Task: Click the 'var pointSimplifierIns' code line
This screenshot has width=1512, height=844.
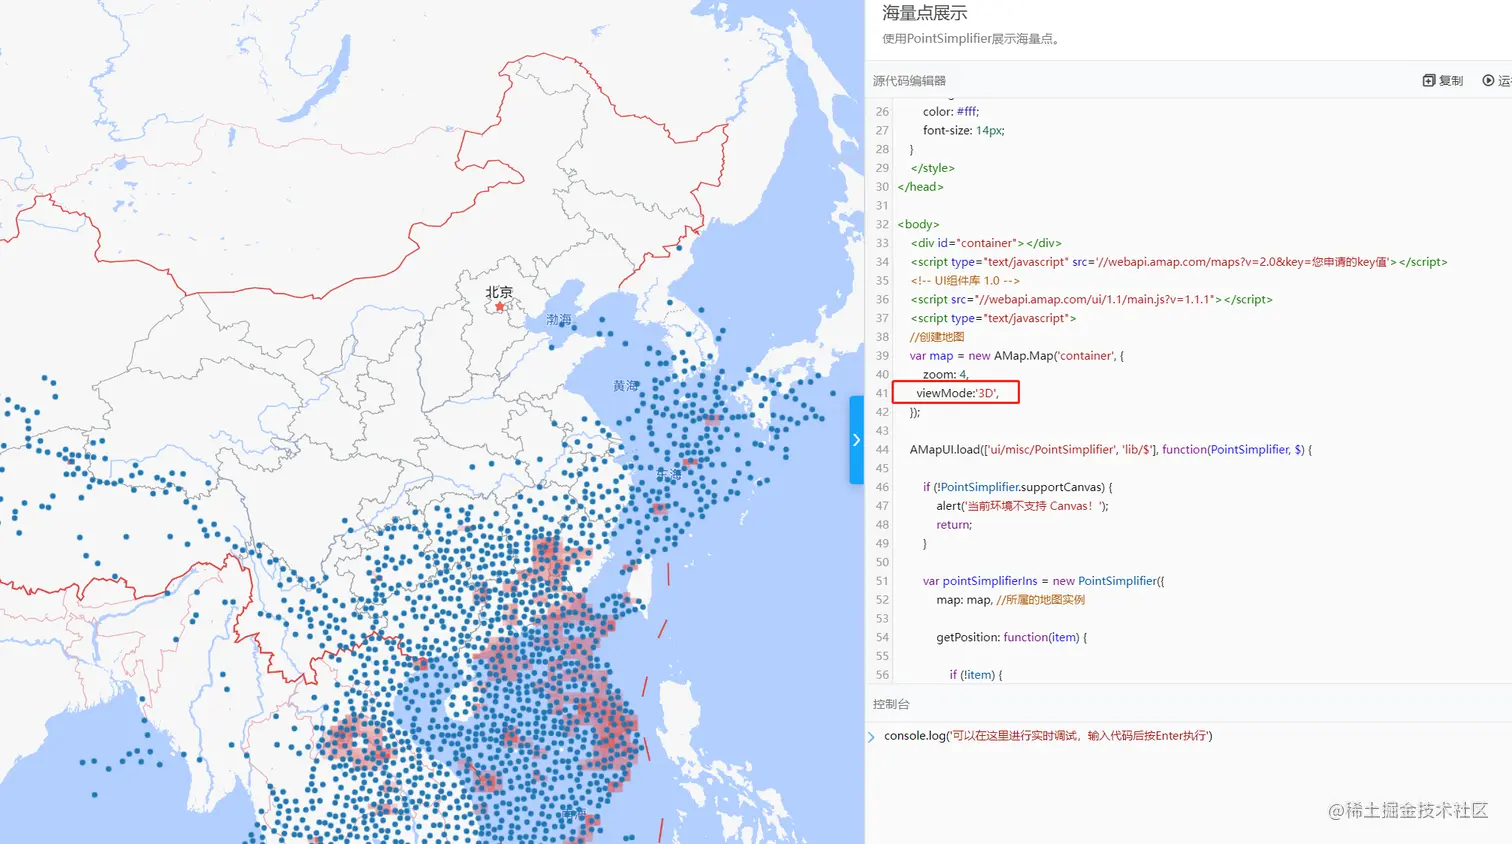Action: click(1043, 581)
